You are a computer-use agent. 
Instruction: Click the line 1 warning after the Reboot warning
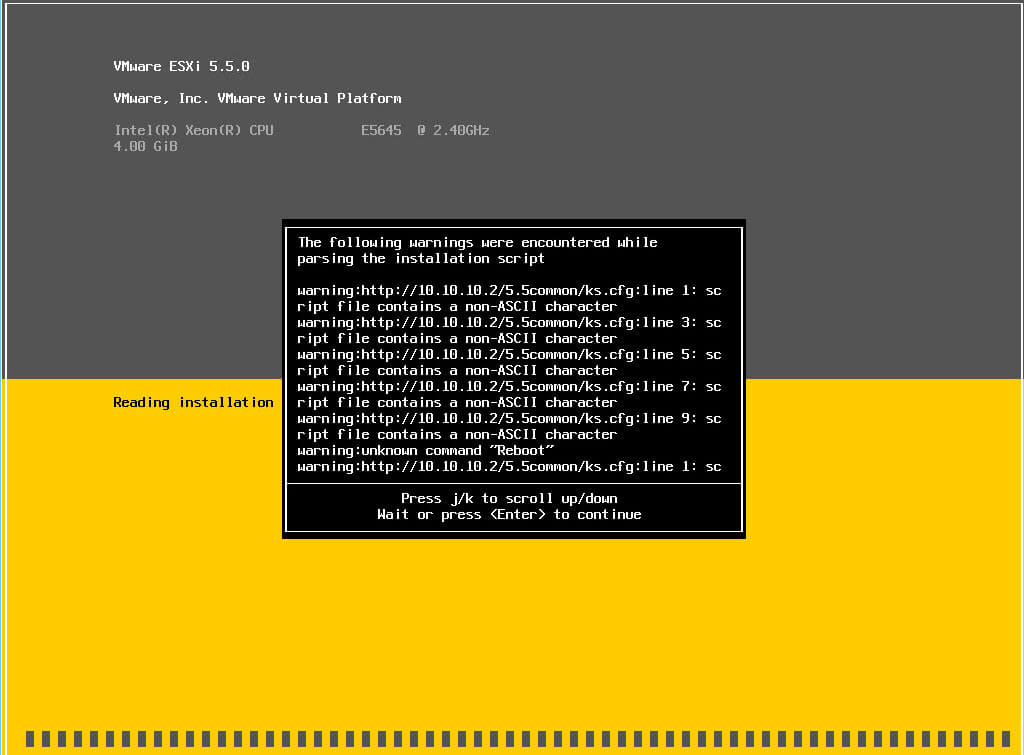tap(509, 466)
